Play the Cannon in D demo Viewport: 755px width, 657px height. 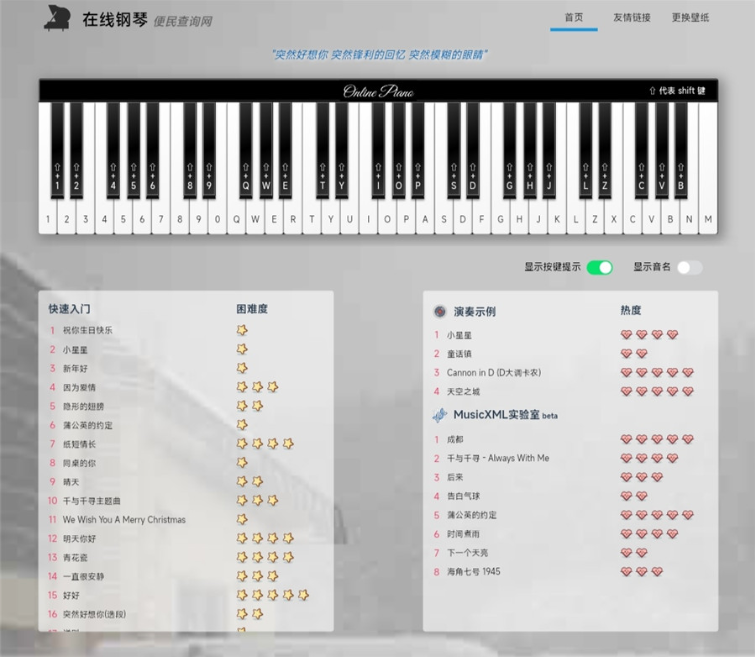coord(494,373)
